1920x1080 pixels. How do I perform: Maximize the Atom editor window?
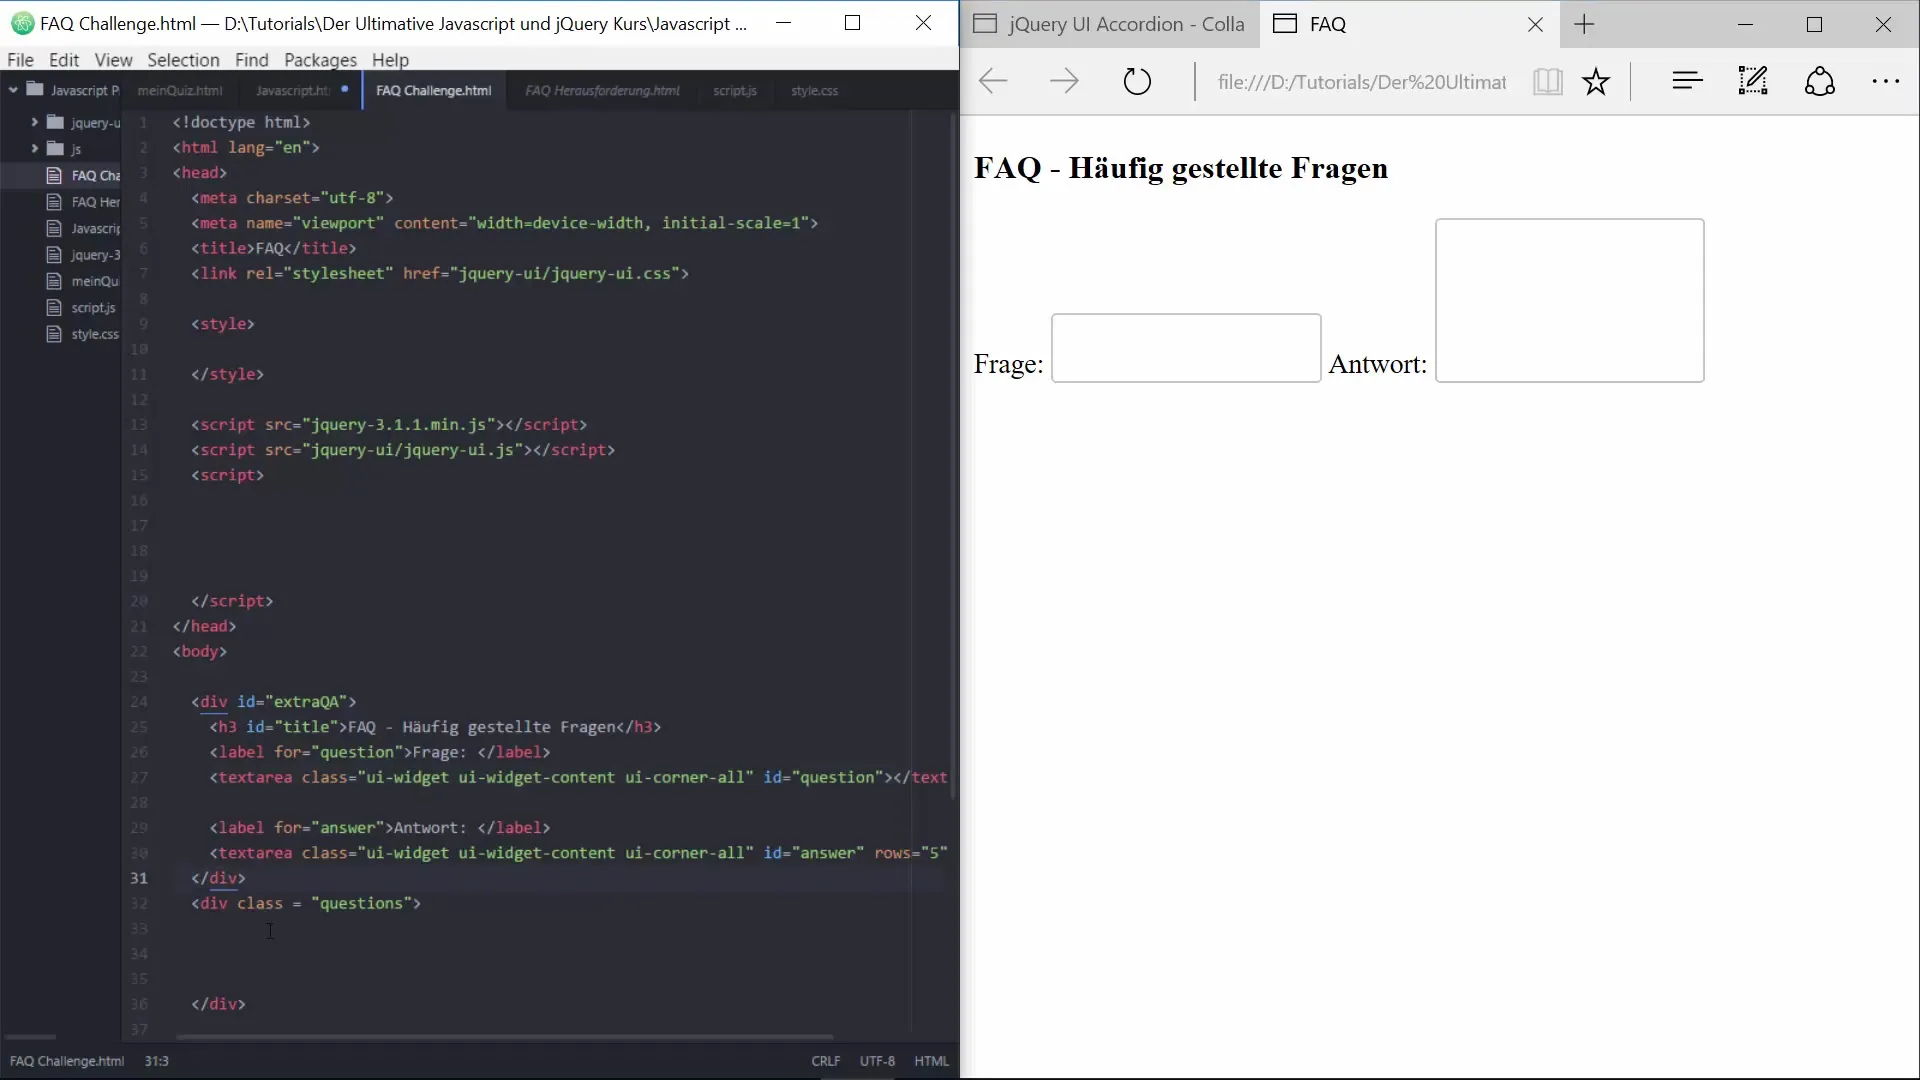[852, 23]
